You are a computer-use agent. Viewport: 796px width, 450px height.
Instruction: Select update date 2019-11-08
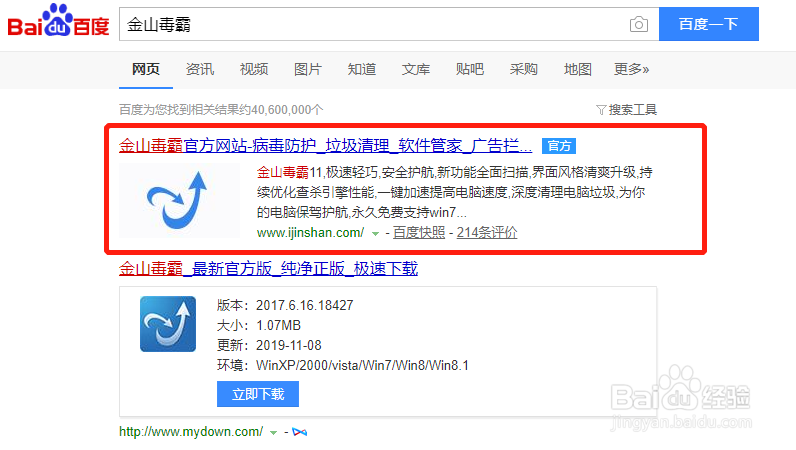coord(289,345)
